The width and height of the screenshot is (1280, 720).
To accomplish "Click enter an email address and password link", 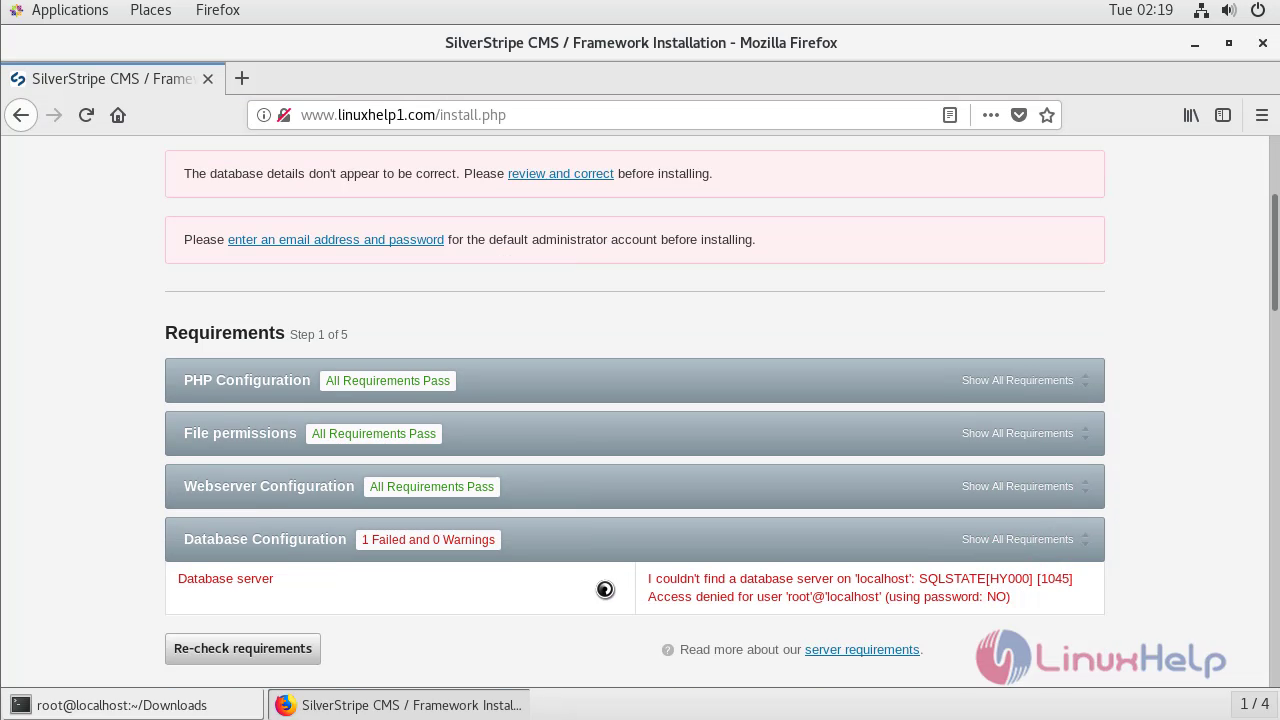I will pyautogui.click(x=336, y=239).
